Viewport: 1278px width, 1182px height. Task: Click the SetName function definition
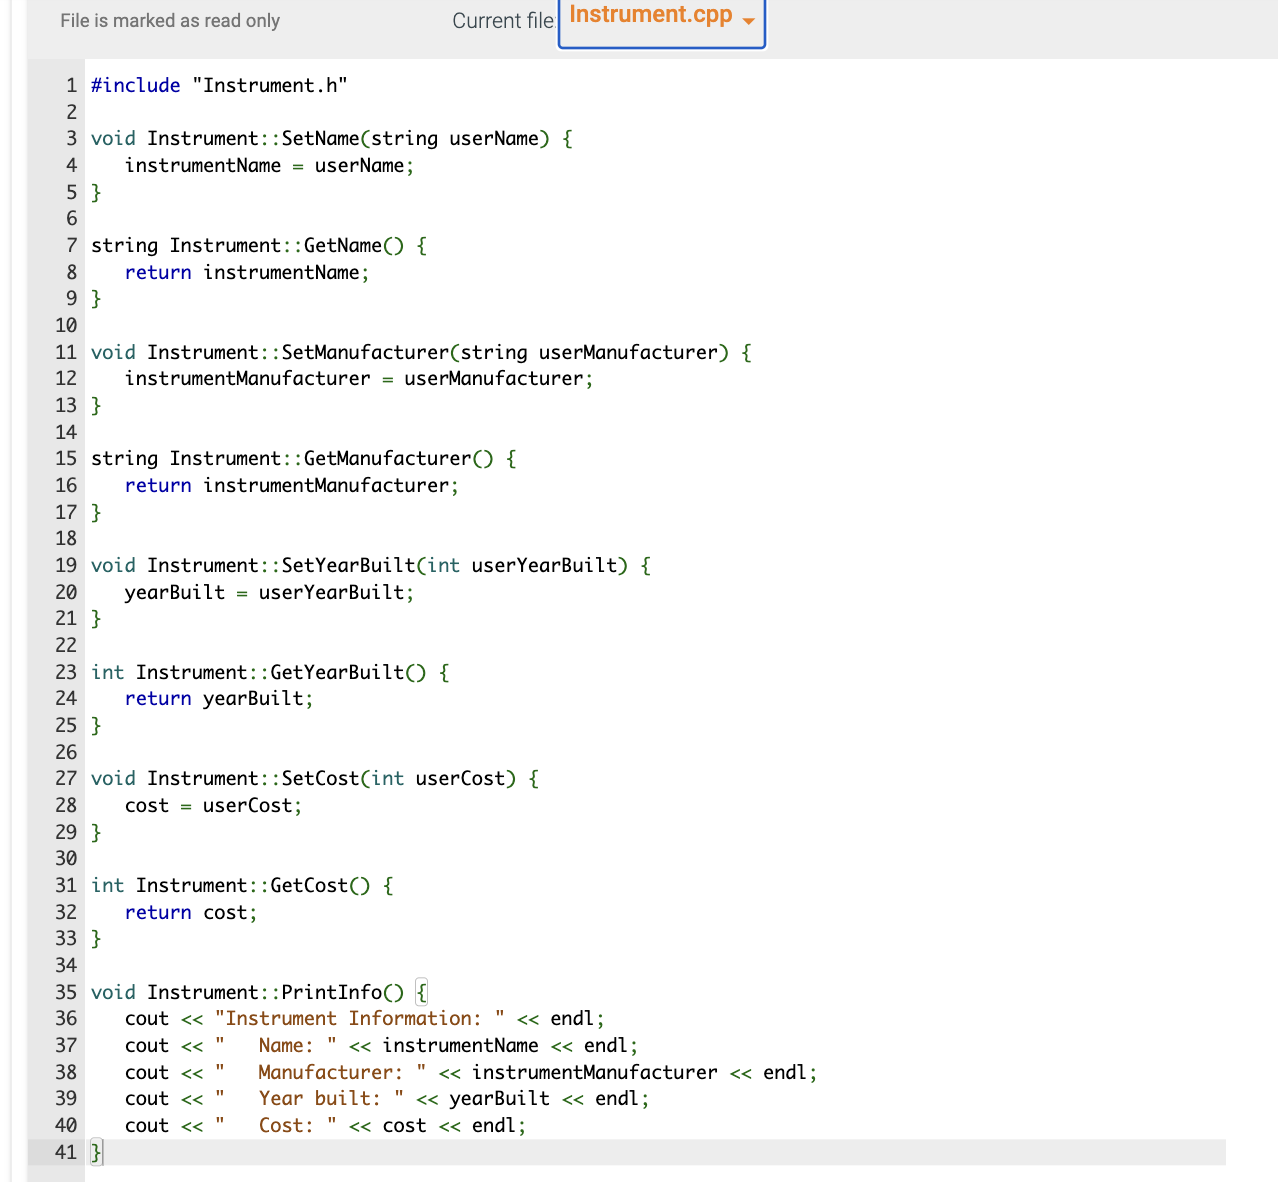pos(330,138)
